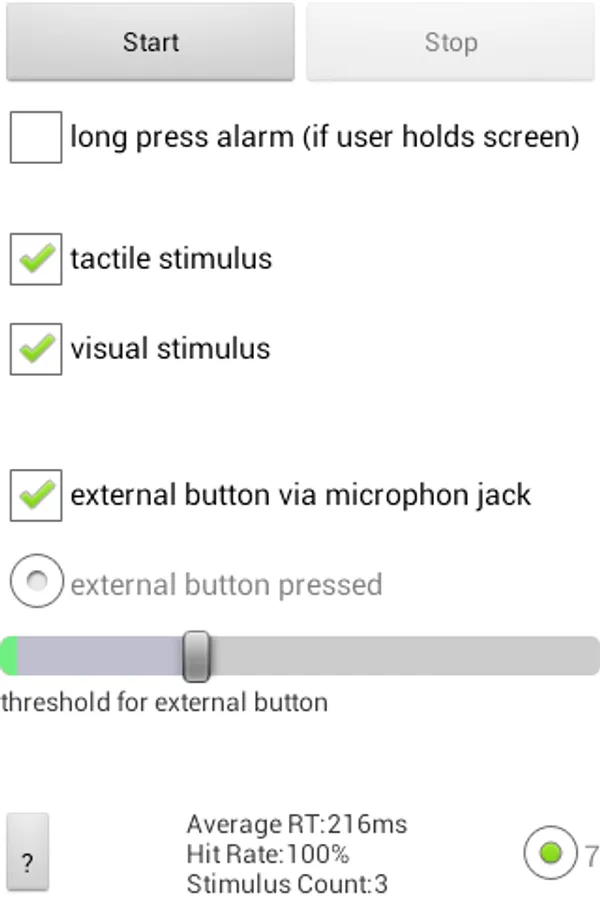Click the threshold slider handle

point(197,656)
